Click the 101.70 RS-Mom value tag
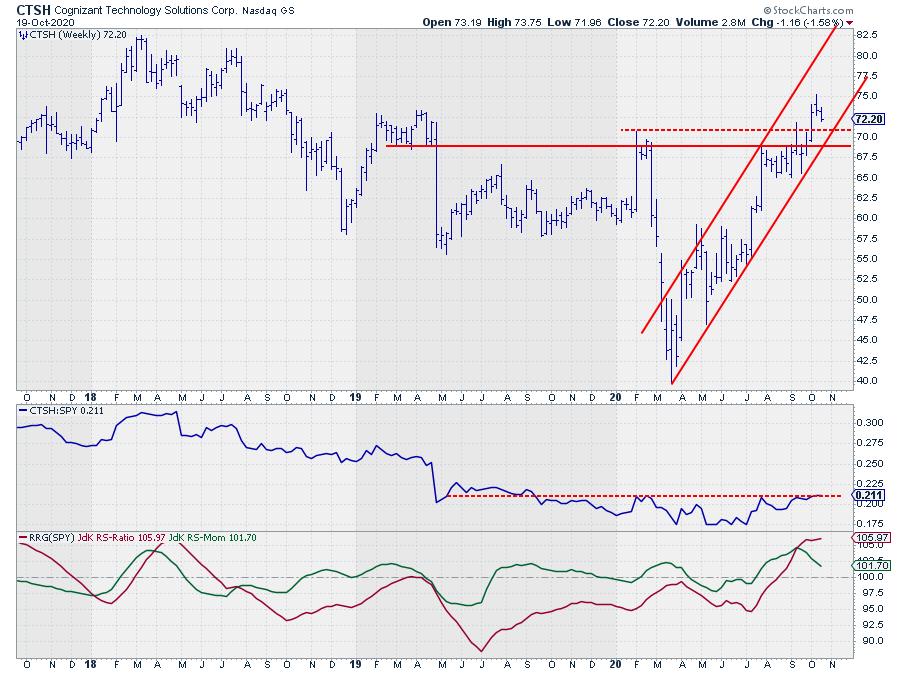 870,565
